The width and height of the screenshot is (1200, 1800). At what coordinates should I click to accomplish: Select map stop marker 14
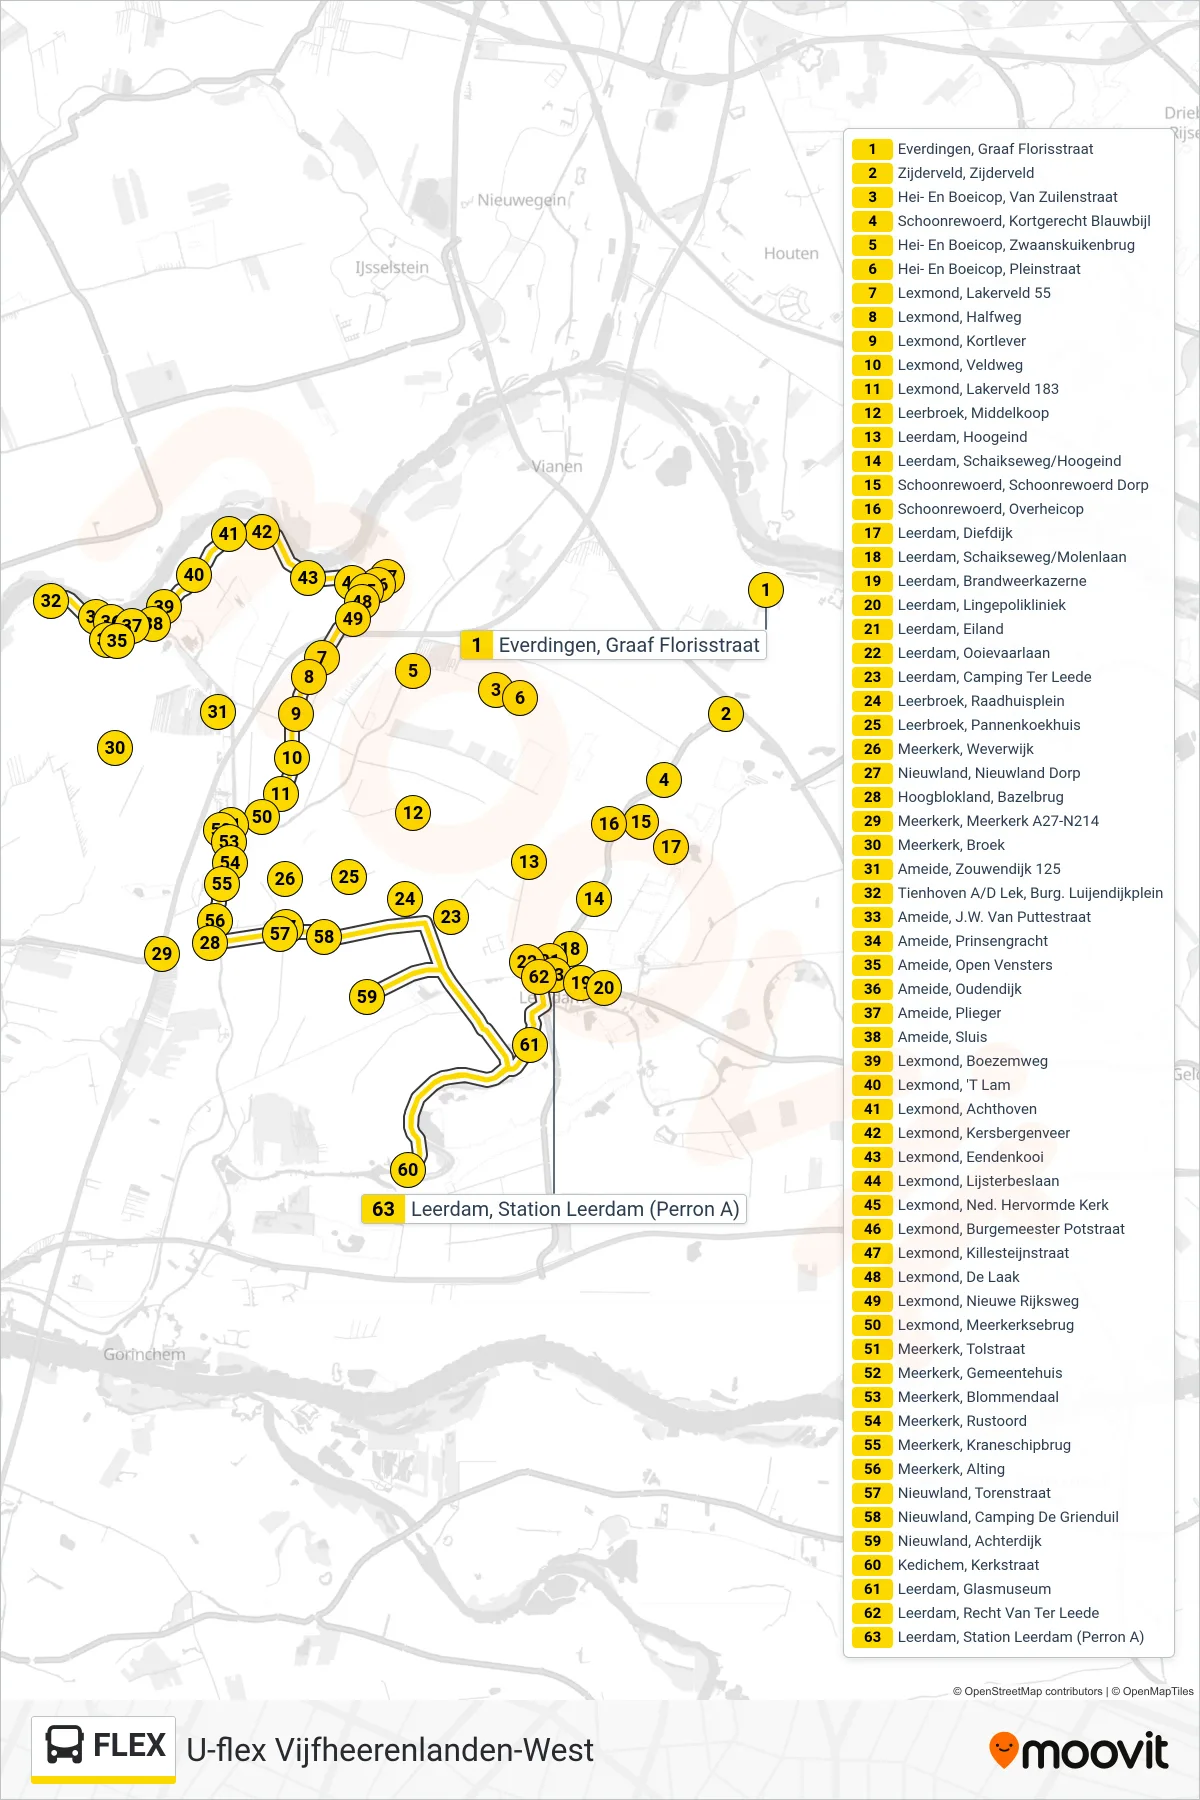594,899
